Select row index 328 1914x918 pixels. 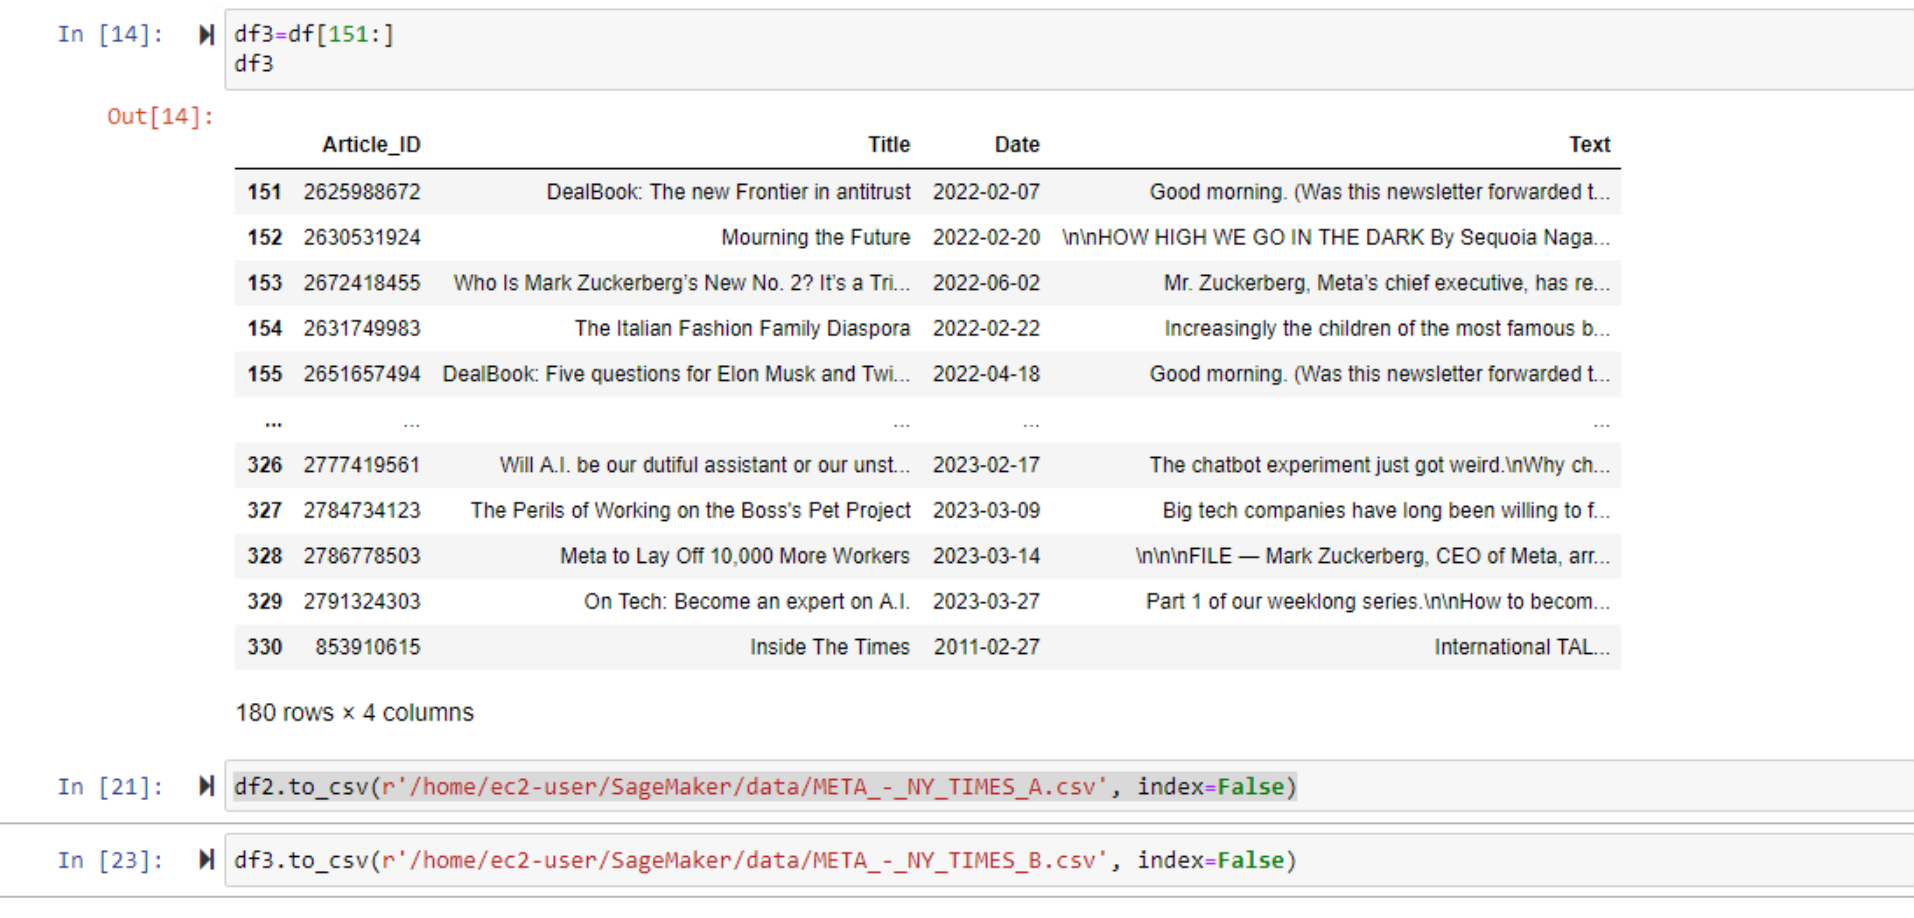pyautogui.click(x=265, y=556)
